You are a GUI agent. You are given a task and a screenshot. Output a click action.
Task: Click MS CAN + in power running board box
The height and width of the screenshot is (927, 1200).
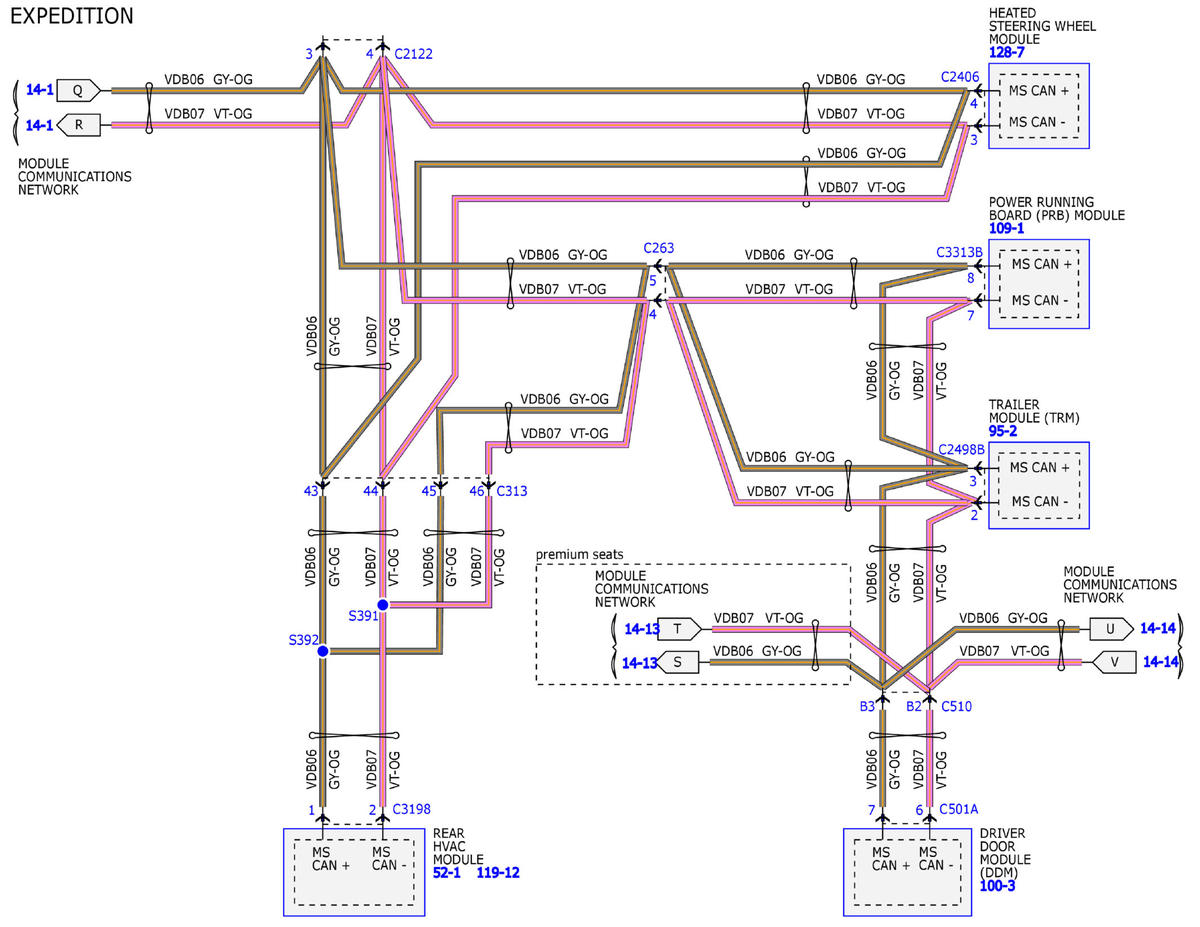1041,265
